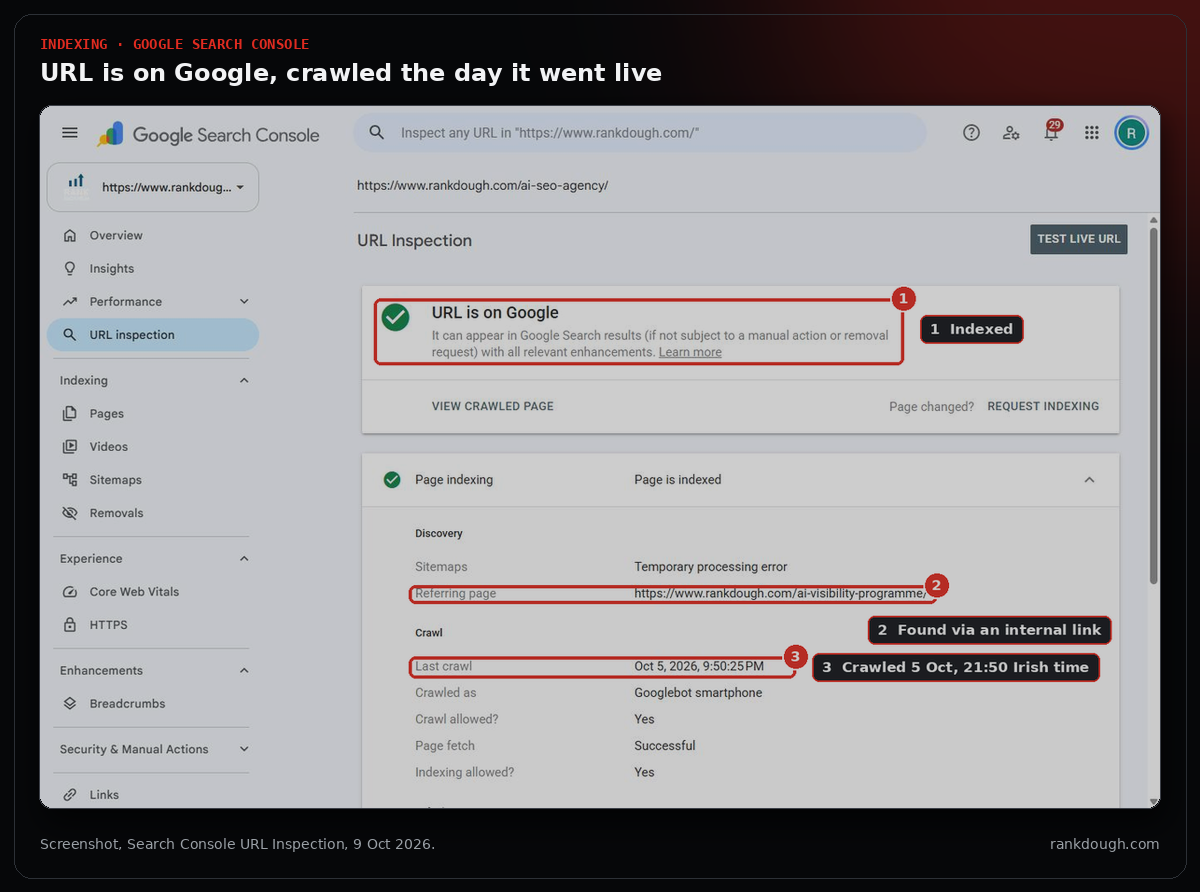Click the 'Googlebot smartphone' value

(698, 693)
